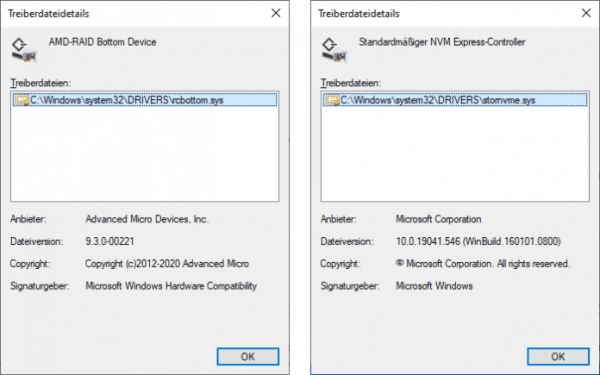600x375 pixels.
Task: Click the rcbottom.sys file icon
Action: pyautogui.click(x=23, y=100)
